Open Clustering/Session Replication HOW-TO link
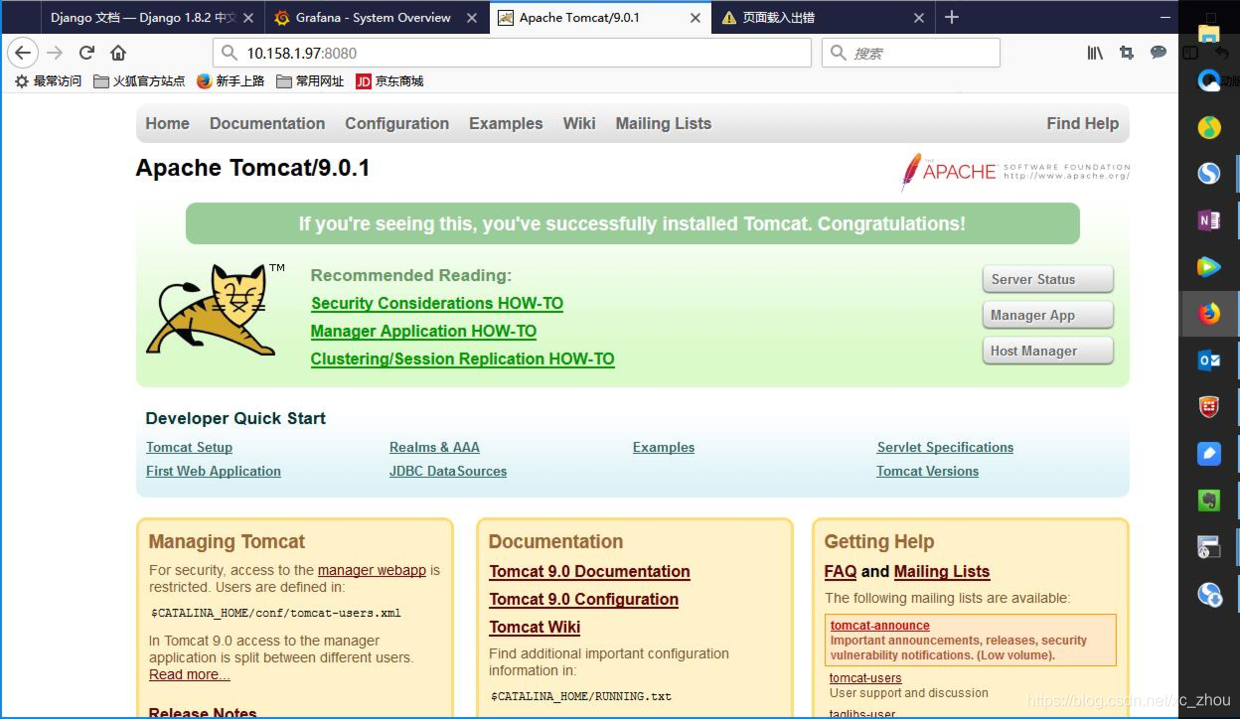The height and width of the screenshot is (719, 1240). (462, 359)
